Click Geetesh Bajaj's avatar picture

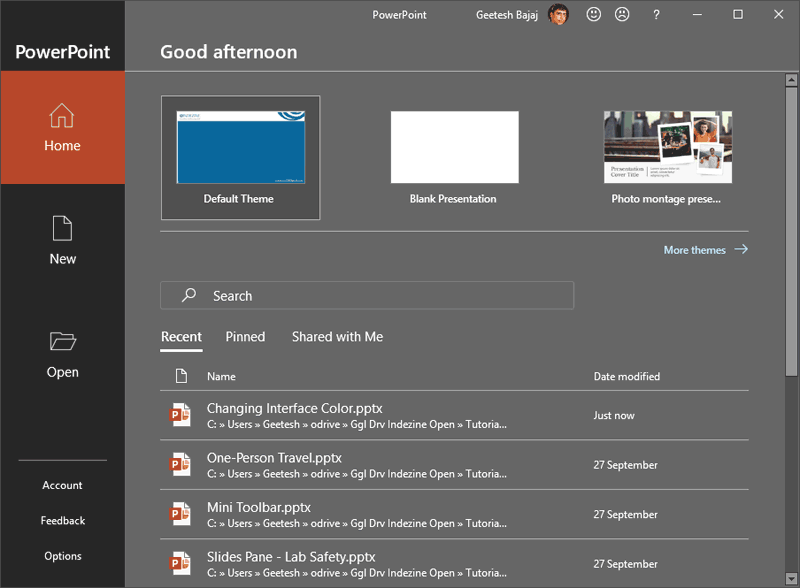558,15
